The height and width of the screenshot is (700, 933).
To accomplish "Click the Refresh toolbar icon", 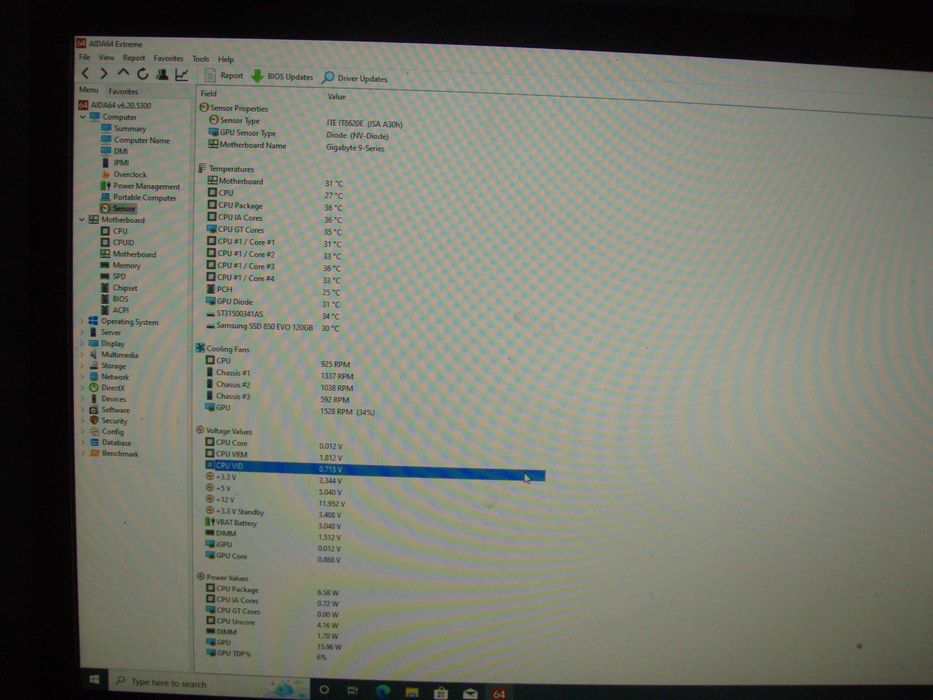I will [x=143, y=74].
